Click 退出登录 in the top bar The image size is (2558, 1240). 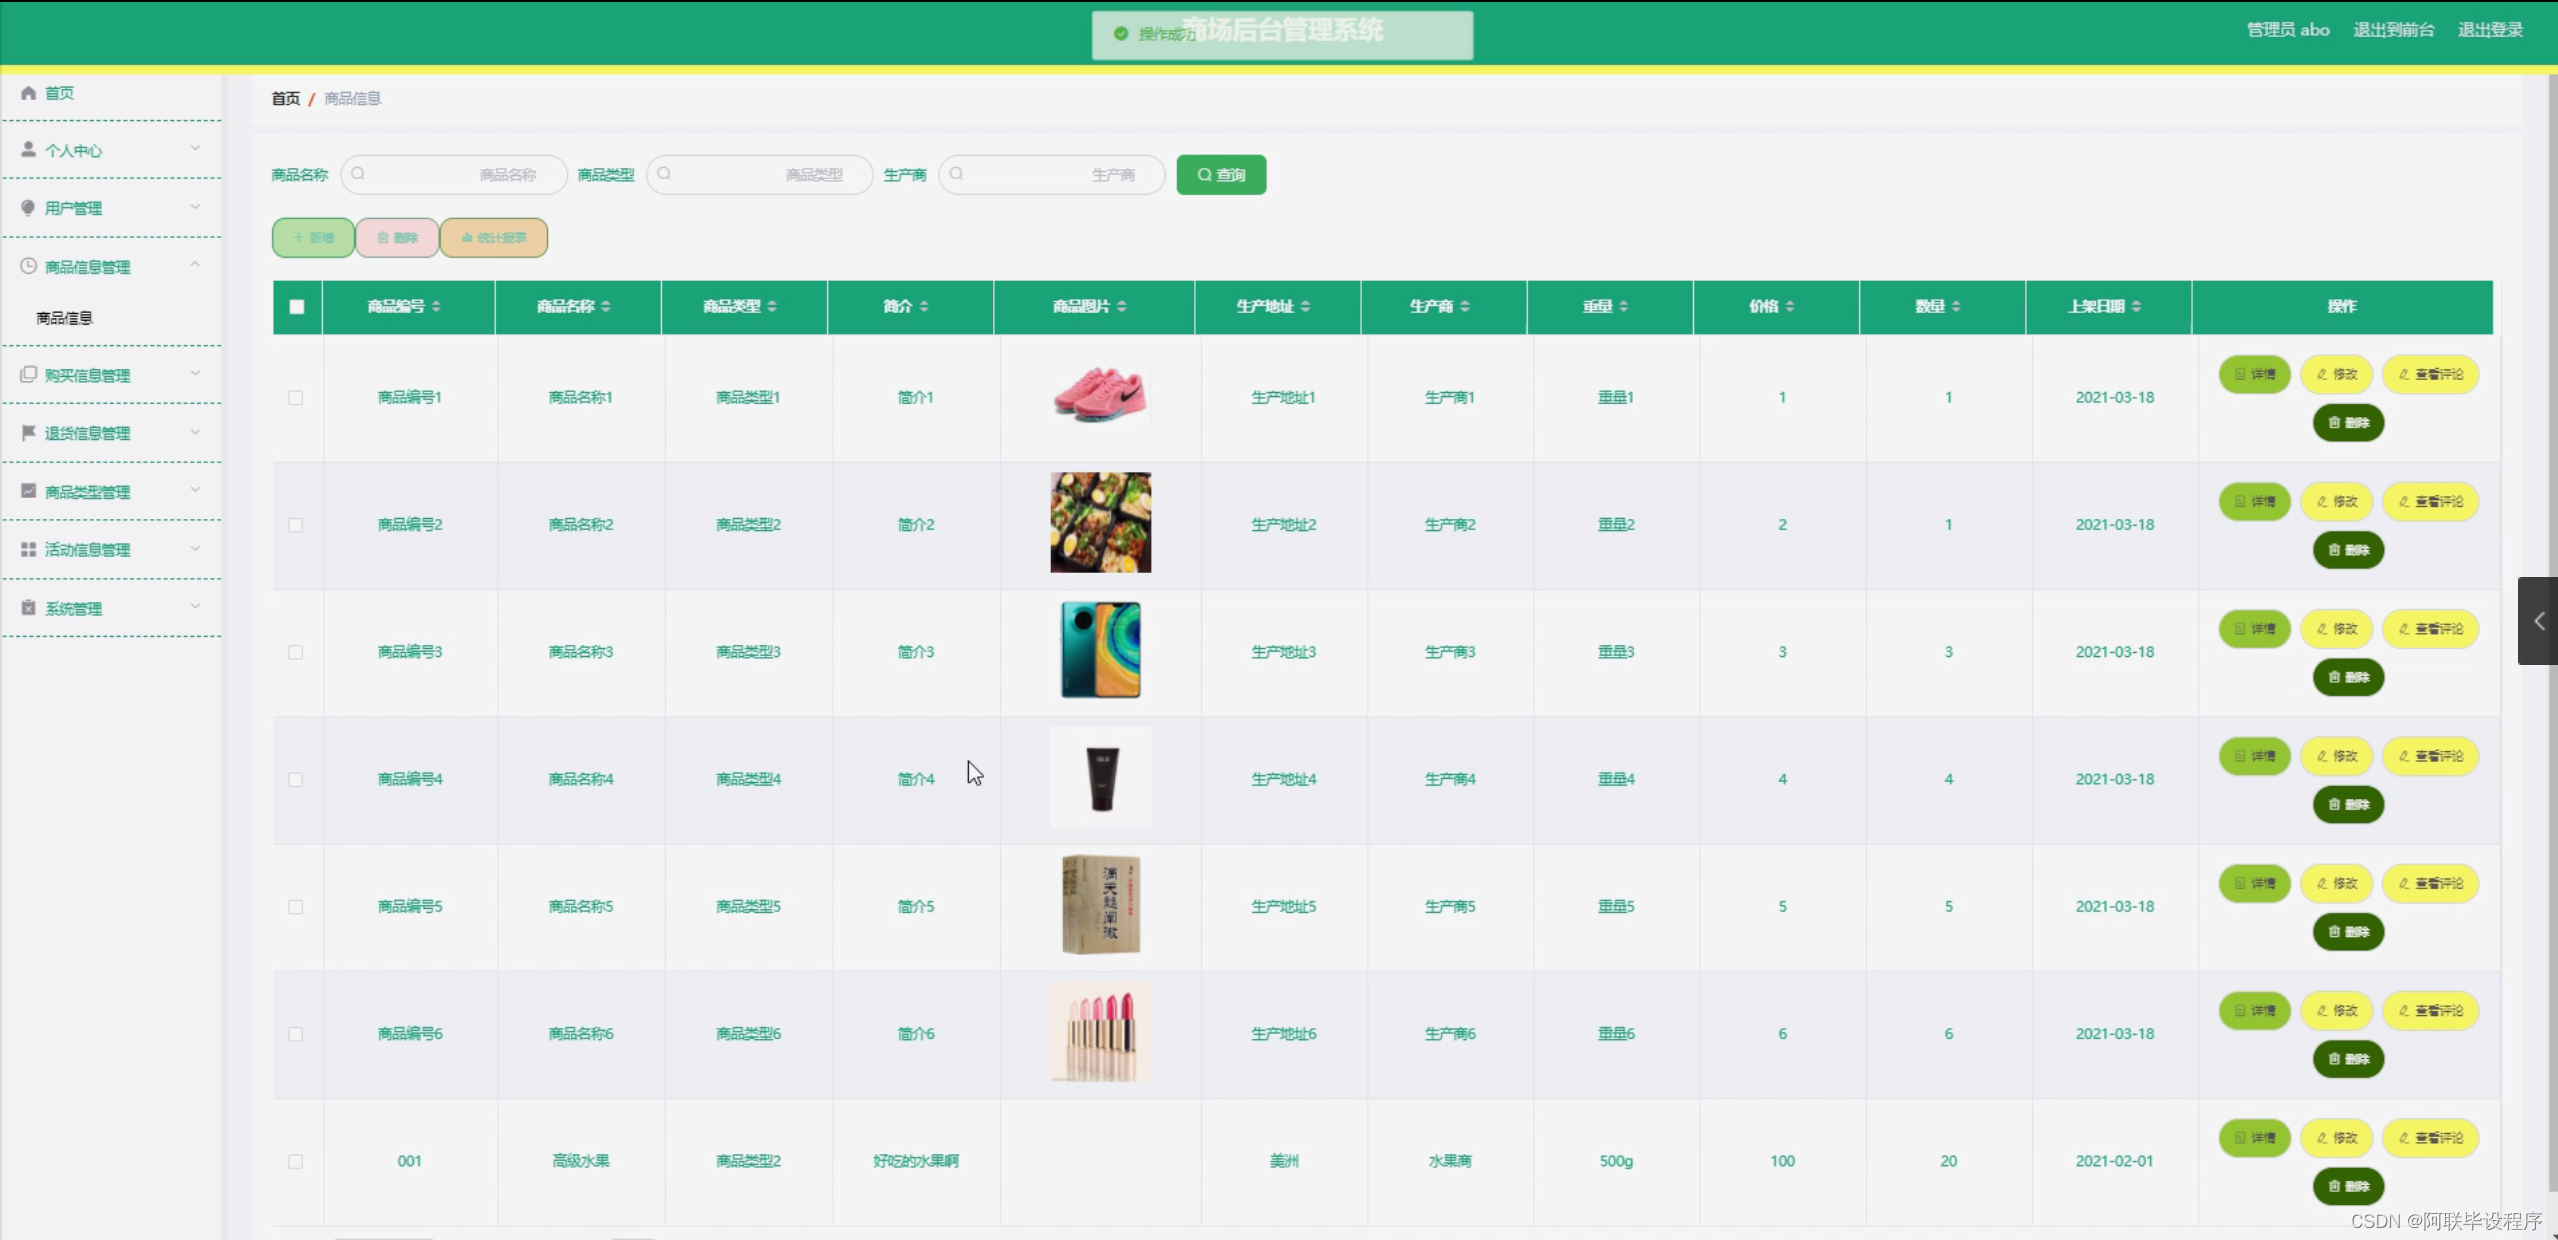[x=2490, y=30]
